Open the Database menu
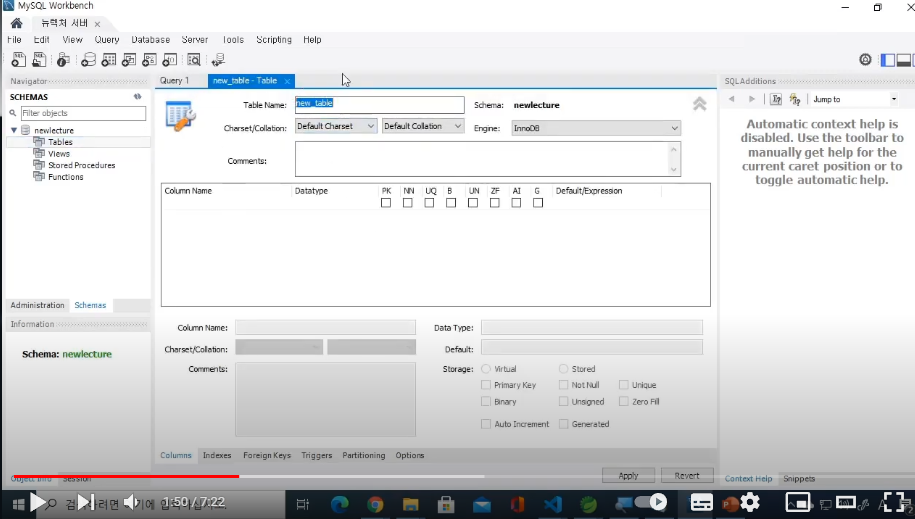Viewport: 915px width, 519px height. [151, 40]
